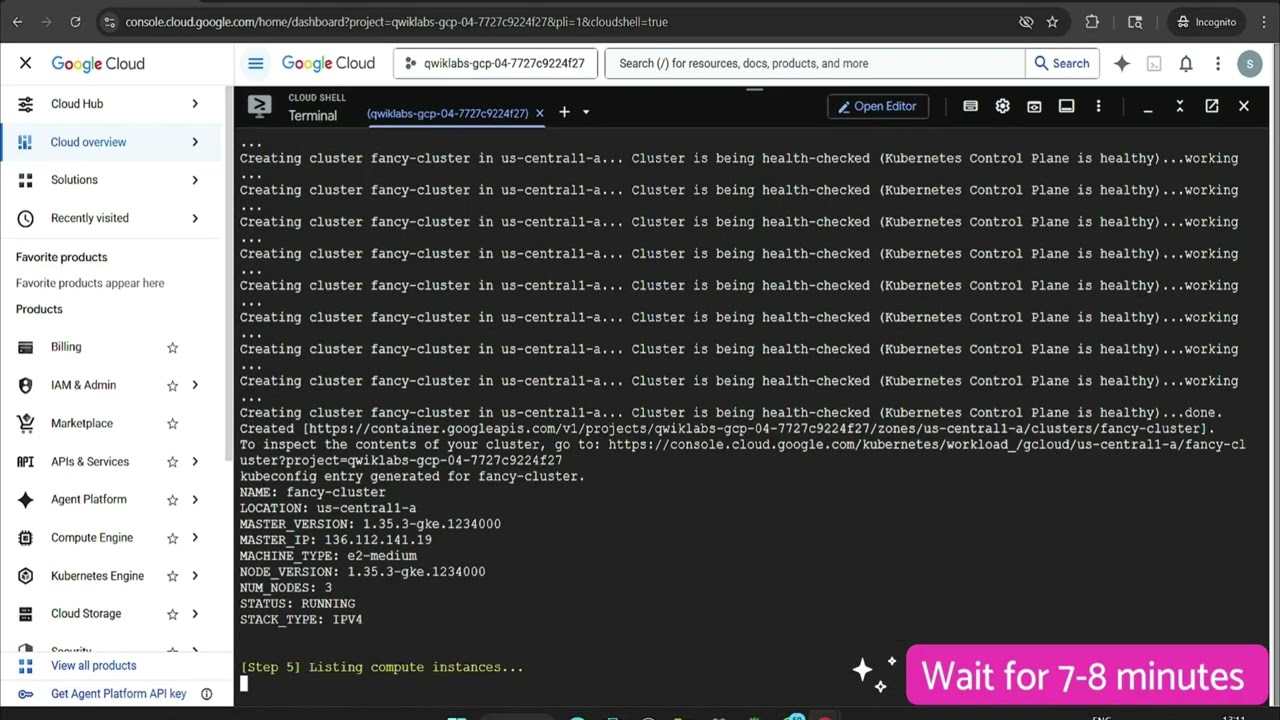Star the Compute Engine product
1280x720 pixels.
pyautogui.click(x=172, y=538)
